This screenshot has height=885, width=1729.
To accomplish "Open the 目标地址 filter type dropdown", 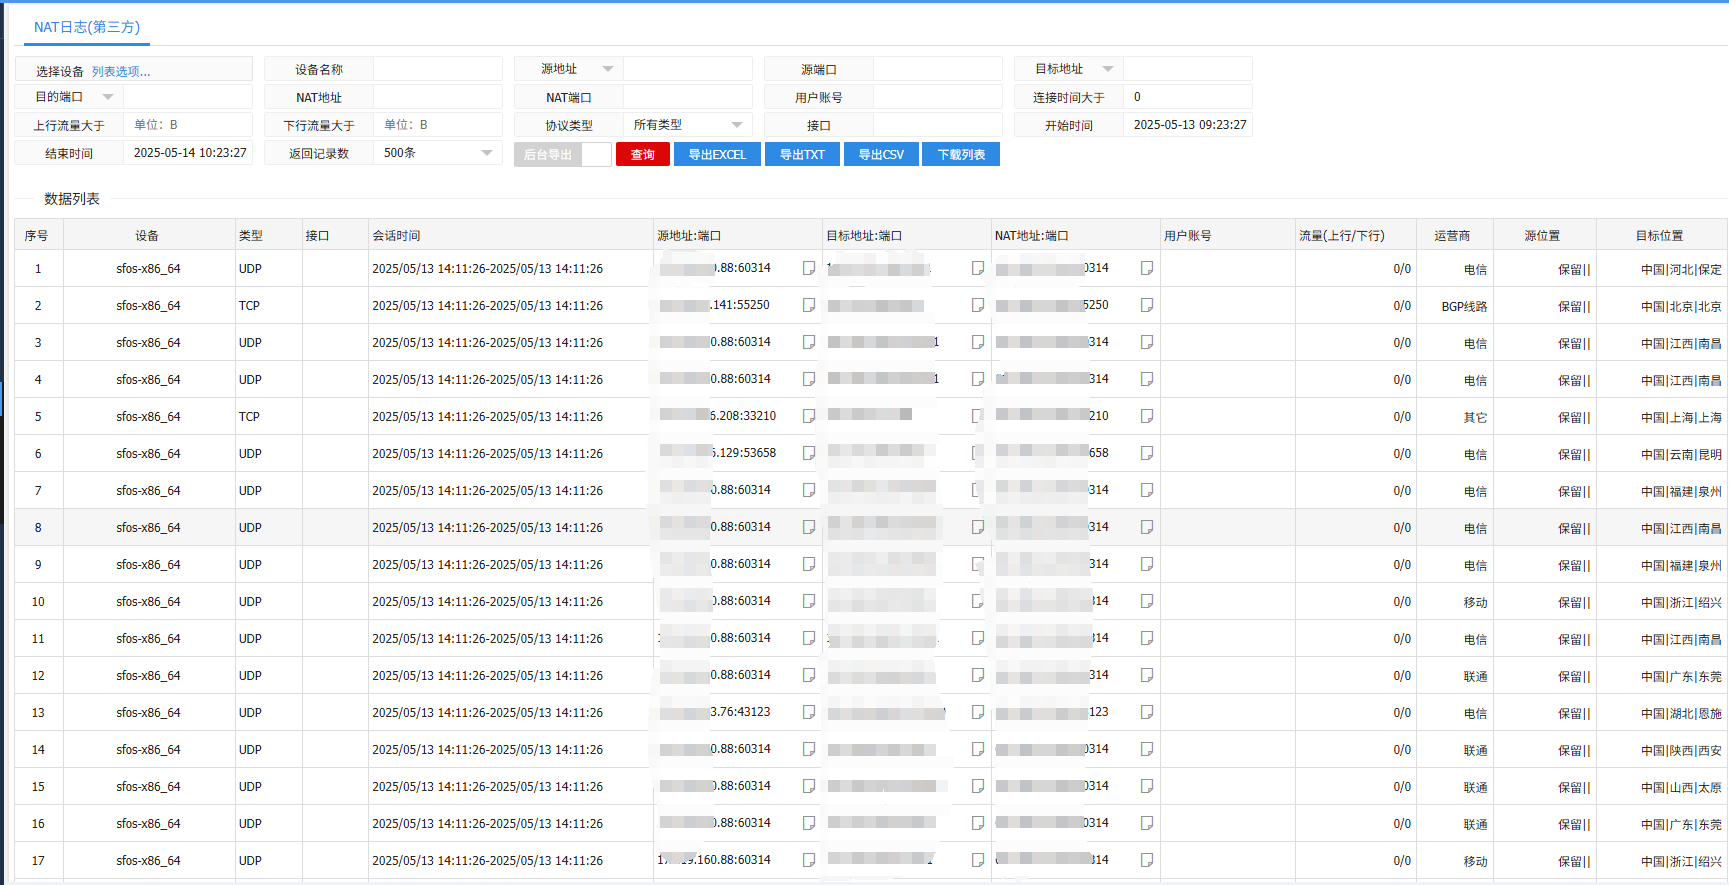I will point(1108,69).
